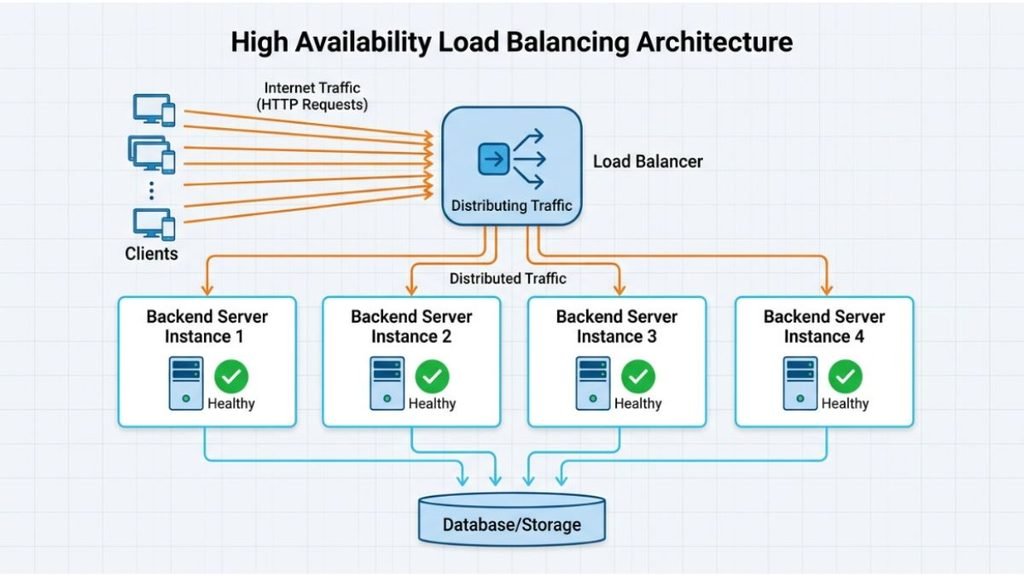Select the Load Balancer box
This screenshot has height=576, width=1024.
[512, 167]
